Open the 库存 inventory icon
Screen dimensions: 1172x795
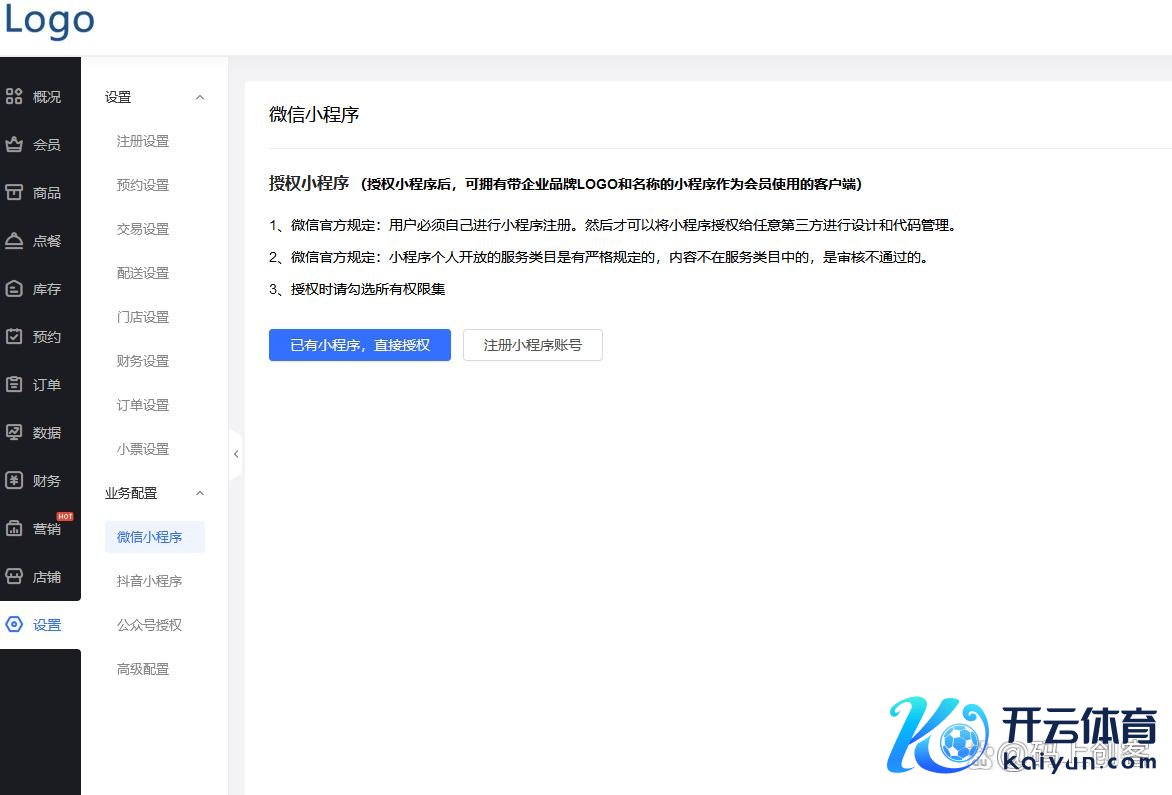tap(14, 289)
